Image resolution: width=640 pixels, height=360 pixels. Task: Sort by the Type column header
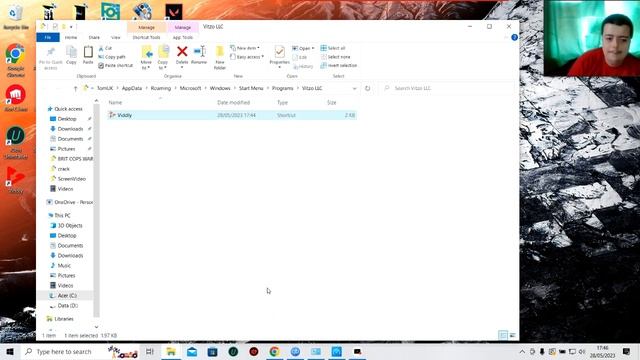click(282, 102)
